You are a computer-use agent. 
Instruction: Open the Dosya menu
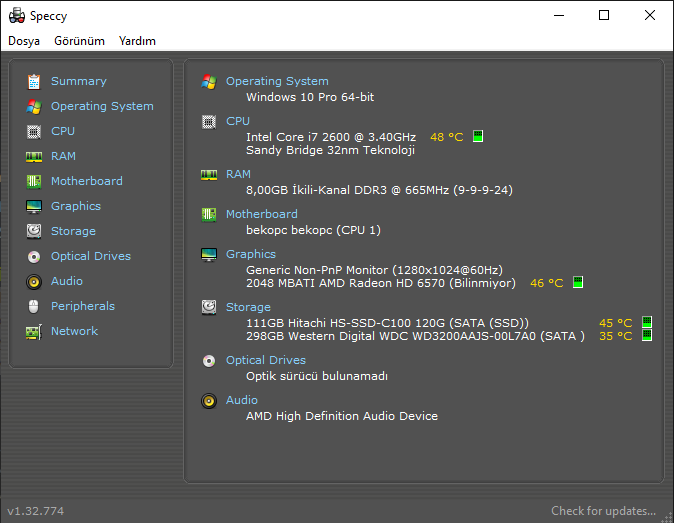point(24,41)
